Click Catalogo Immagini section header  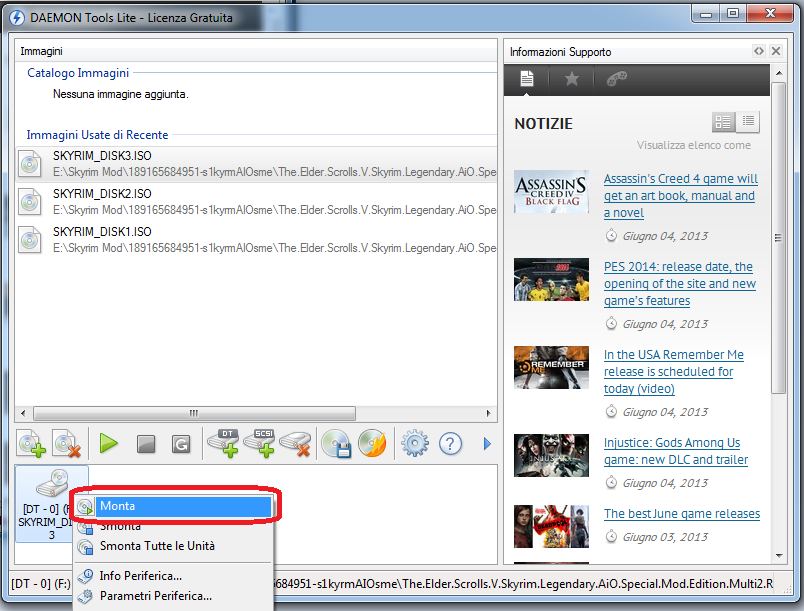[78, 73]
